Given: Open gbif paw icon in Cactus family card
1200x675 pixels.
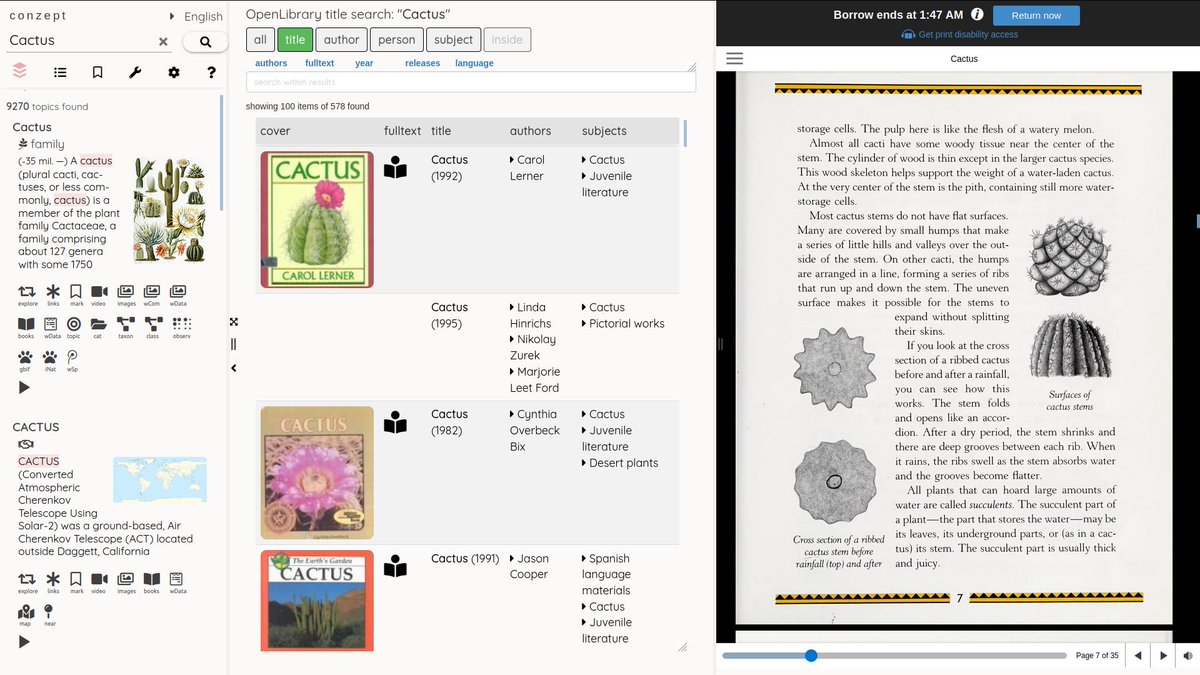Looking at the screenshot, I should point(25,359).
